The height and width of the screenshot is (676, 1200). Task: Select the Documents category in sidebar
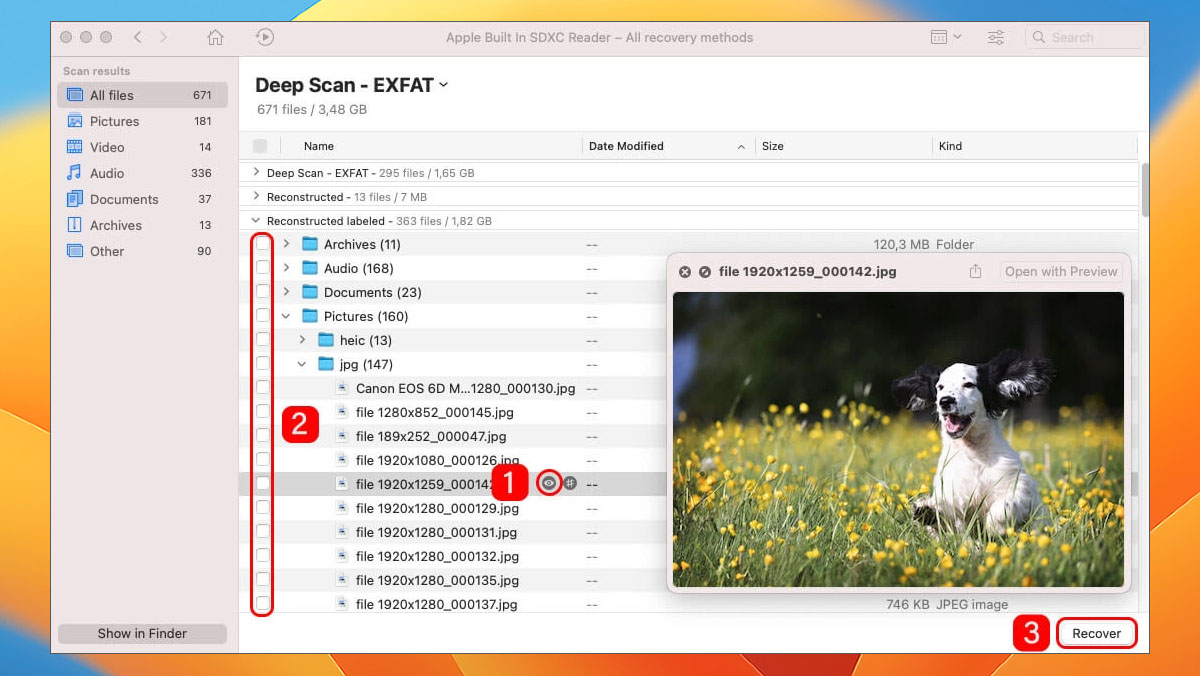coord(142,199)
